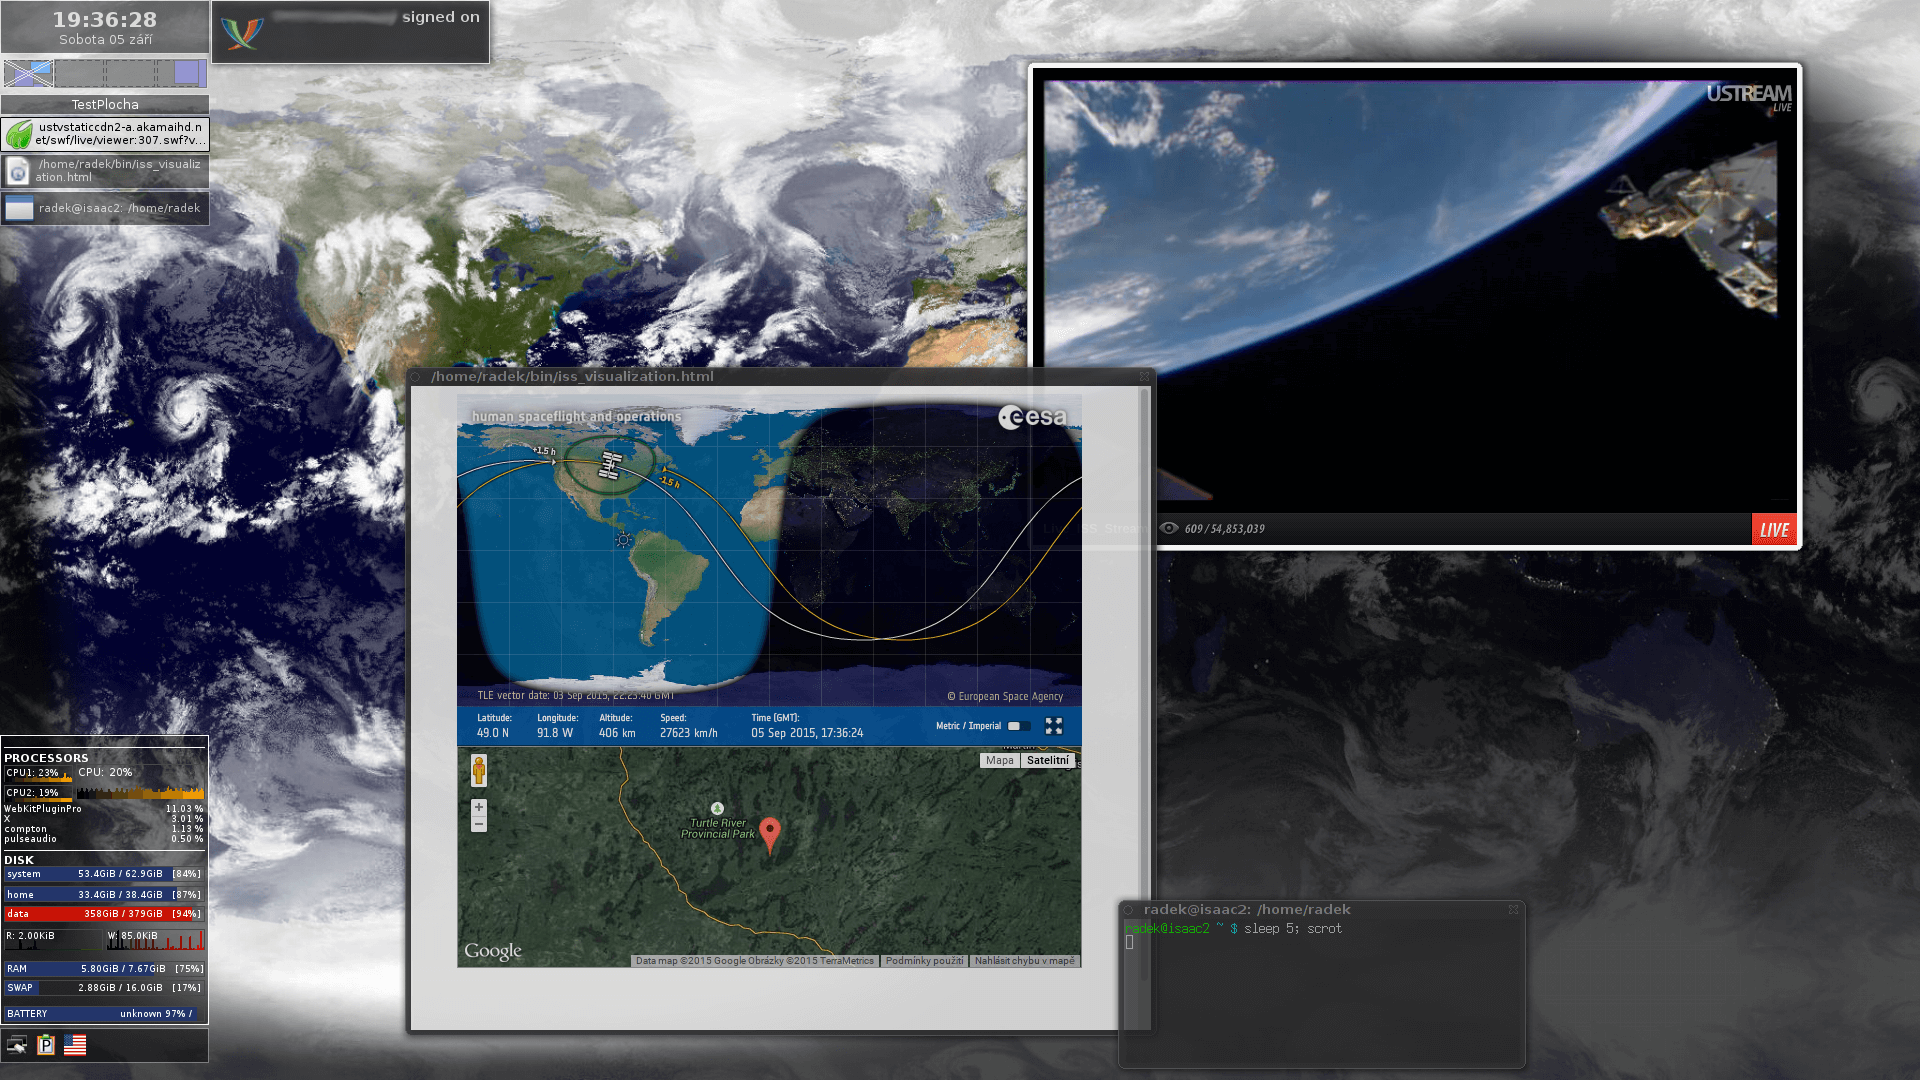Click the BATTERY status bar
This screenshot has width=1920, height=1080.
(104, 1014)
